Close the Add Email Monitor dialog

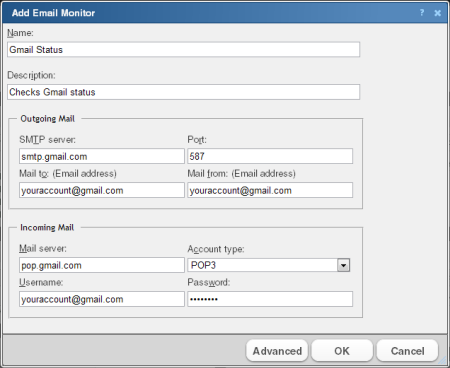click(x=437, y=13)
